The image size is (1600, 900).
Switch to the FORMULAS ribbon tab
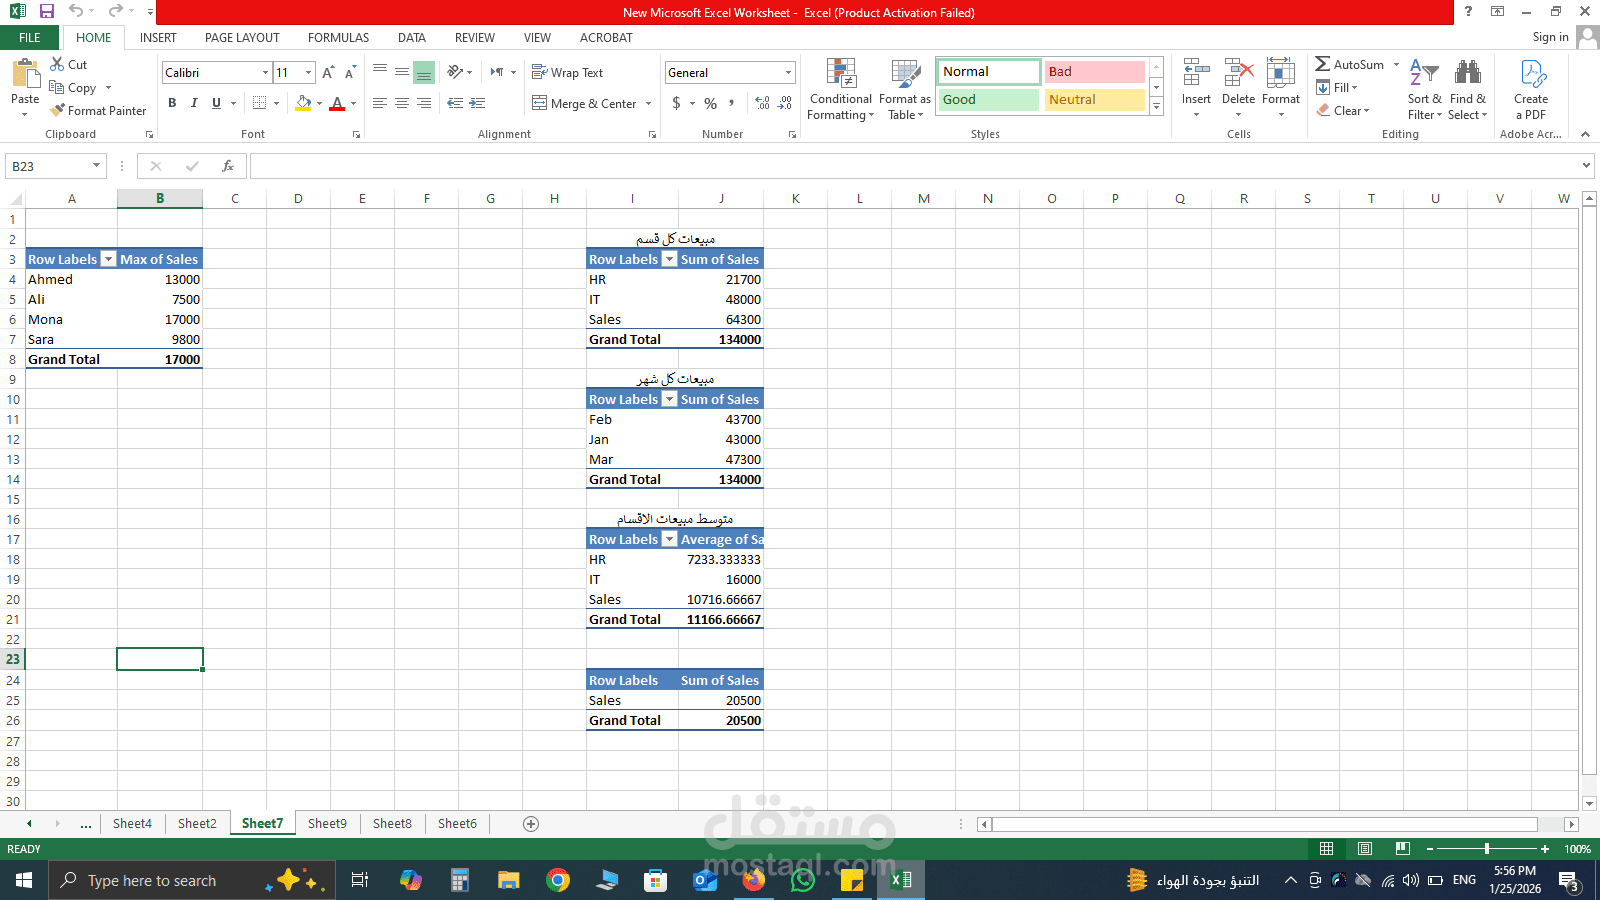tap(338, 37)
